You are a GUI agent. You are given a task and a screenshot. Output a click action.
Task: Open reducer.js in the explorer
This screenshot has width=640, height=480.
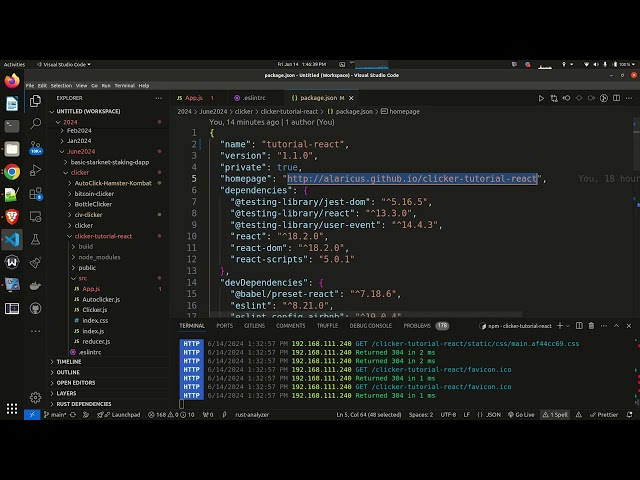[x=96, y=342]
